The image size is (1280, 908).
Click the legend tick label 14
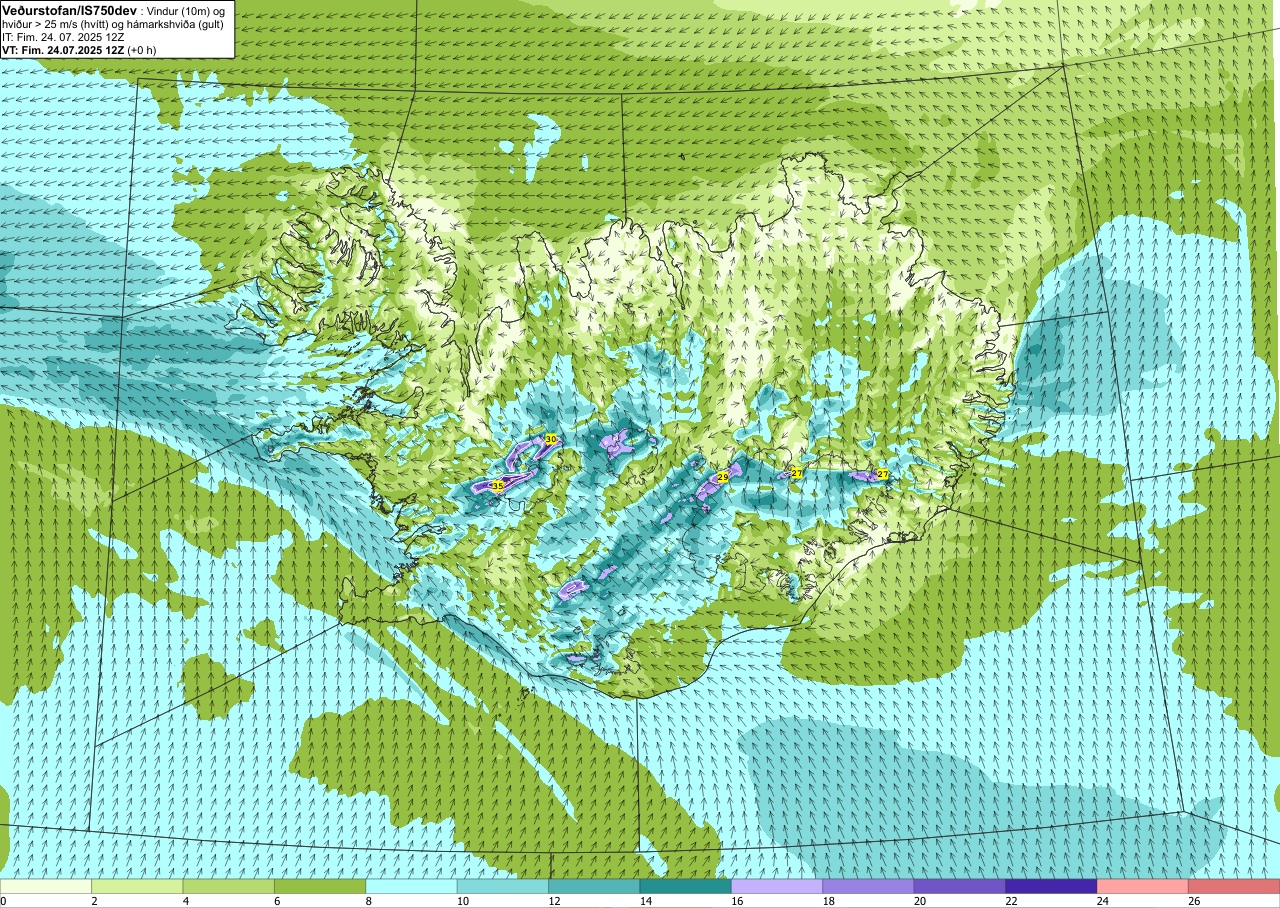(645, 901)
